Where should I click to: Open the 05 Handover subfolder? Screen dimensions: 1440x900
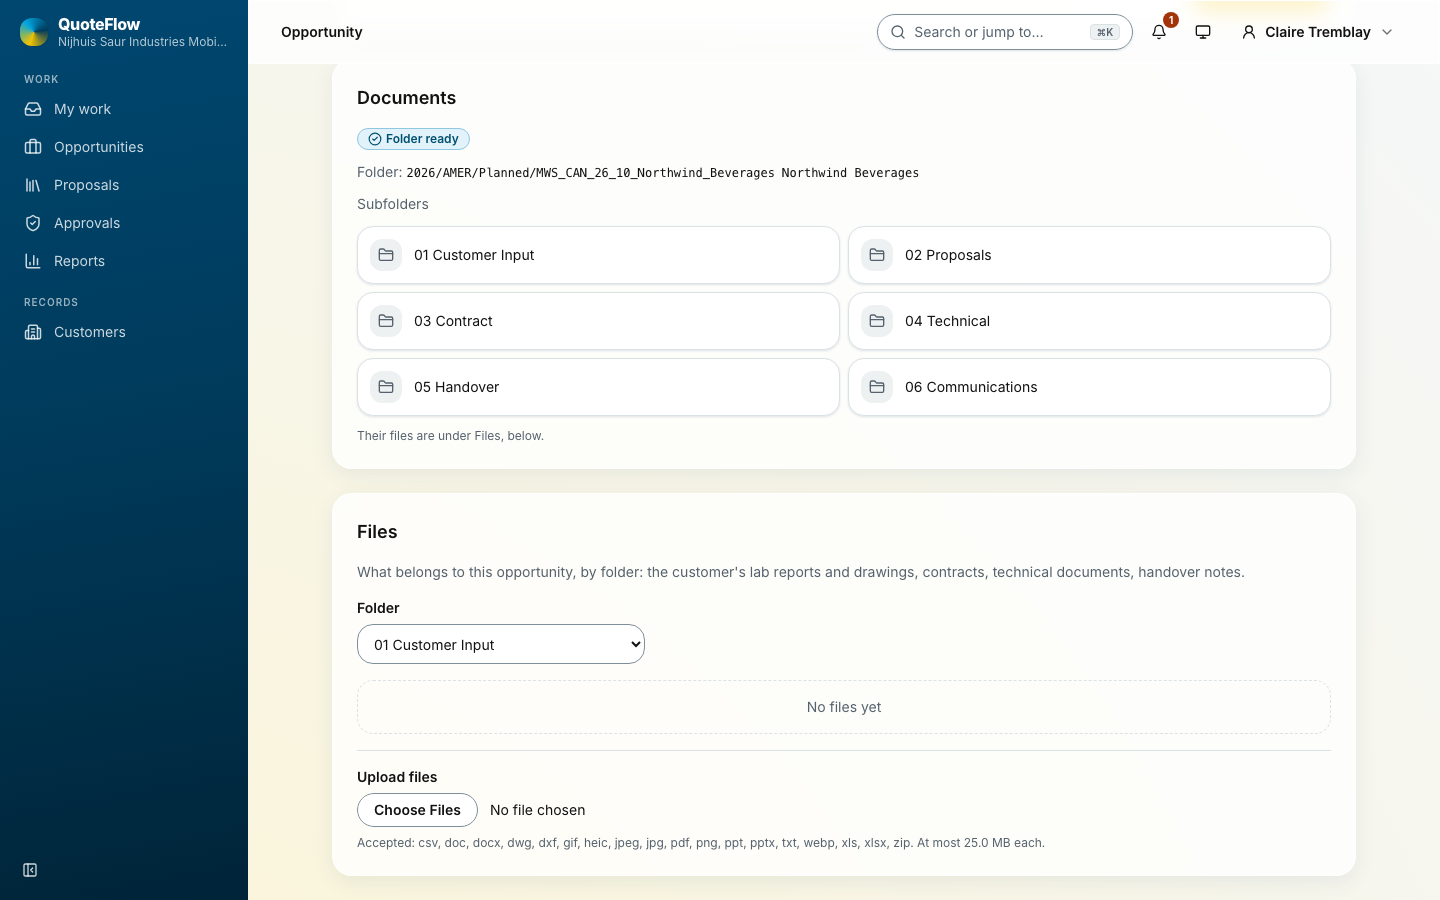click(x=598, y=387)
